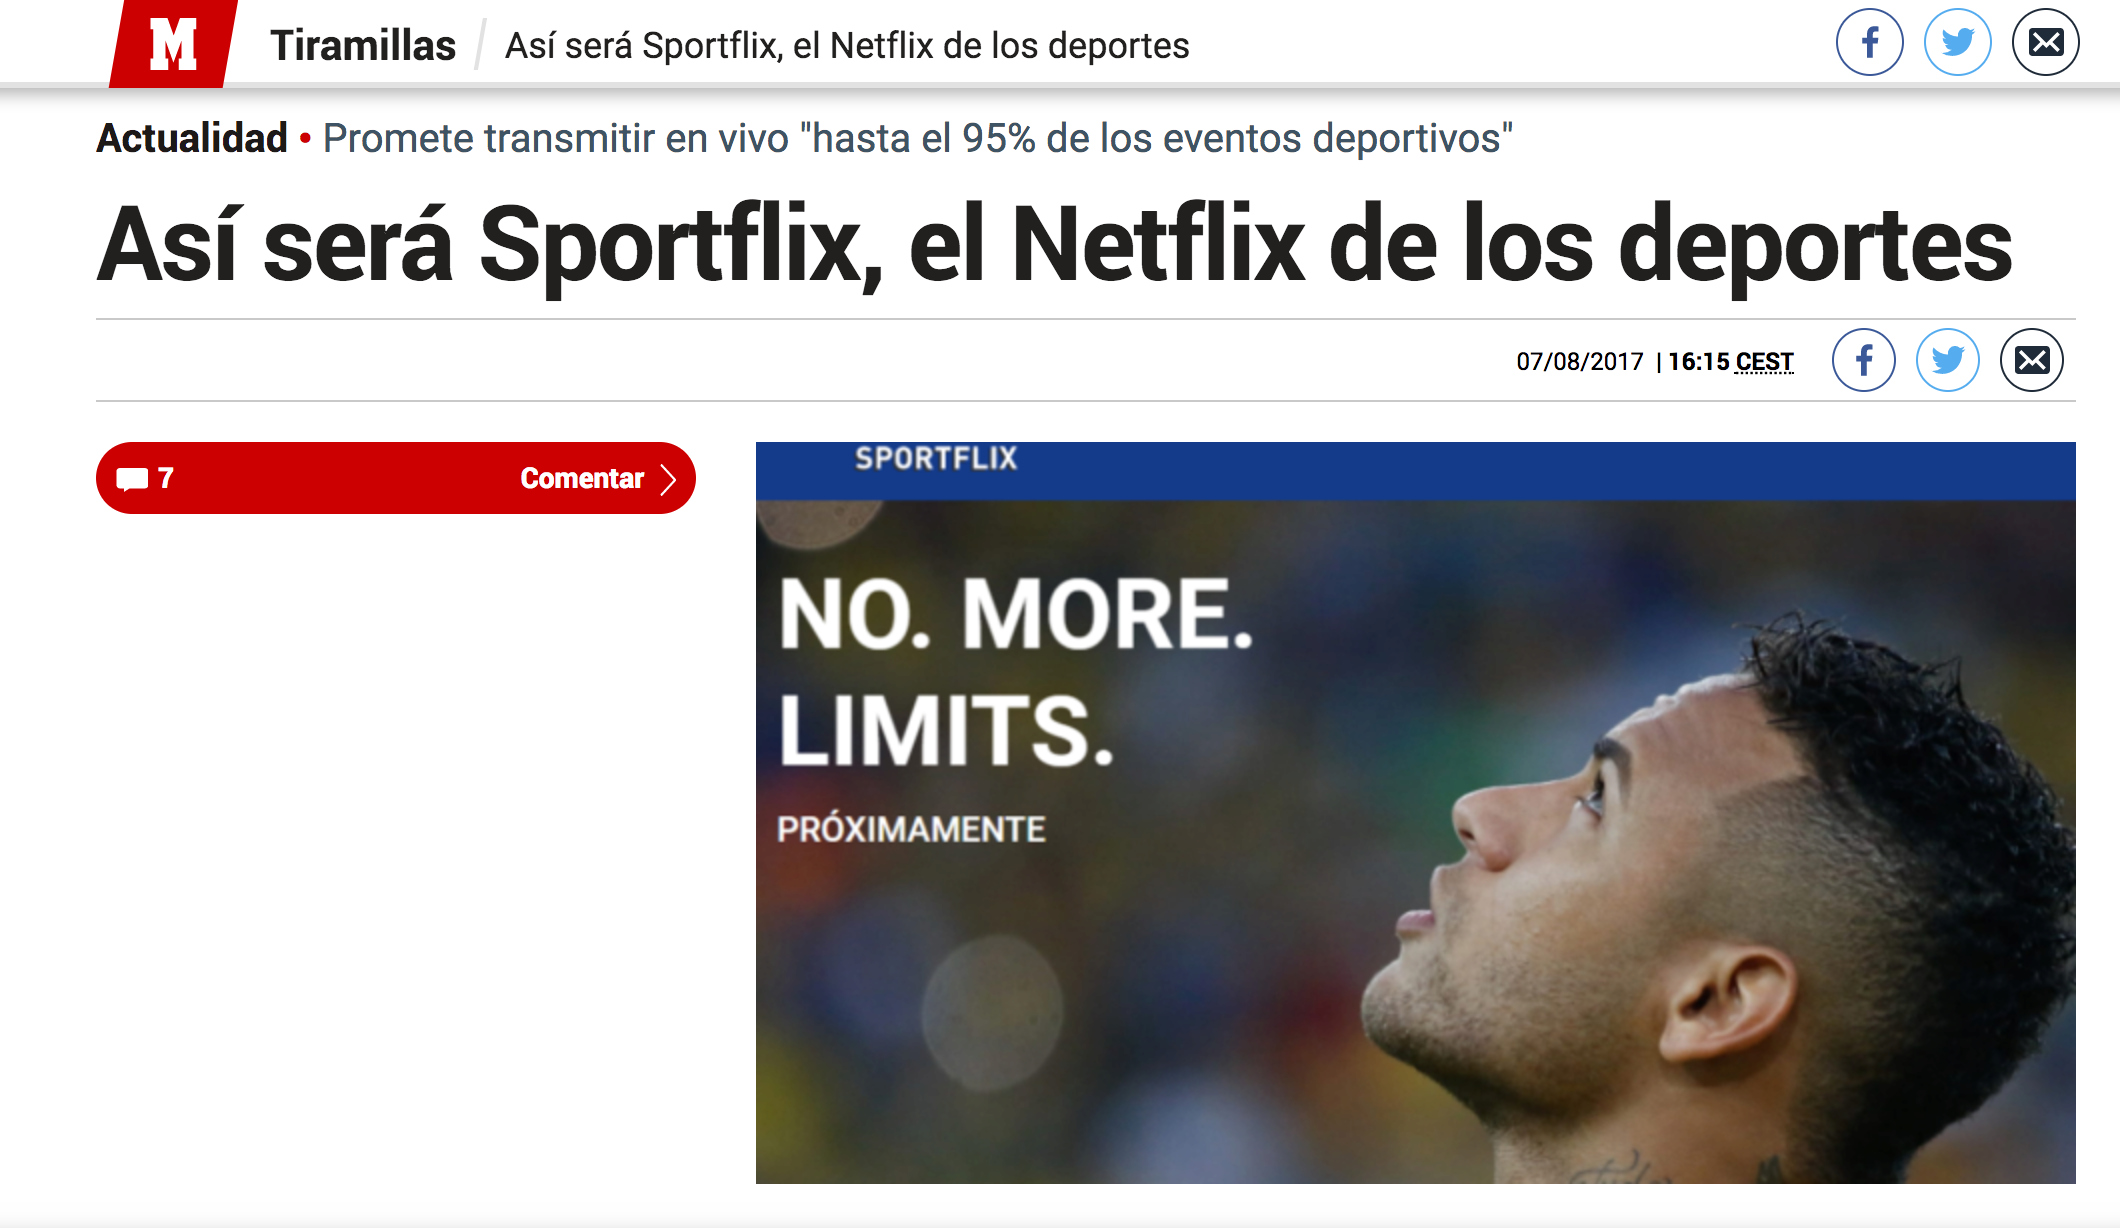Click the CEST timezone abbreviation
Image resolution: width=2120 pixels, height=1228 pixels.
tap(1764, 361)
